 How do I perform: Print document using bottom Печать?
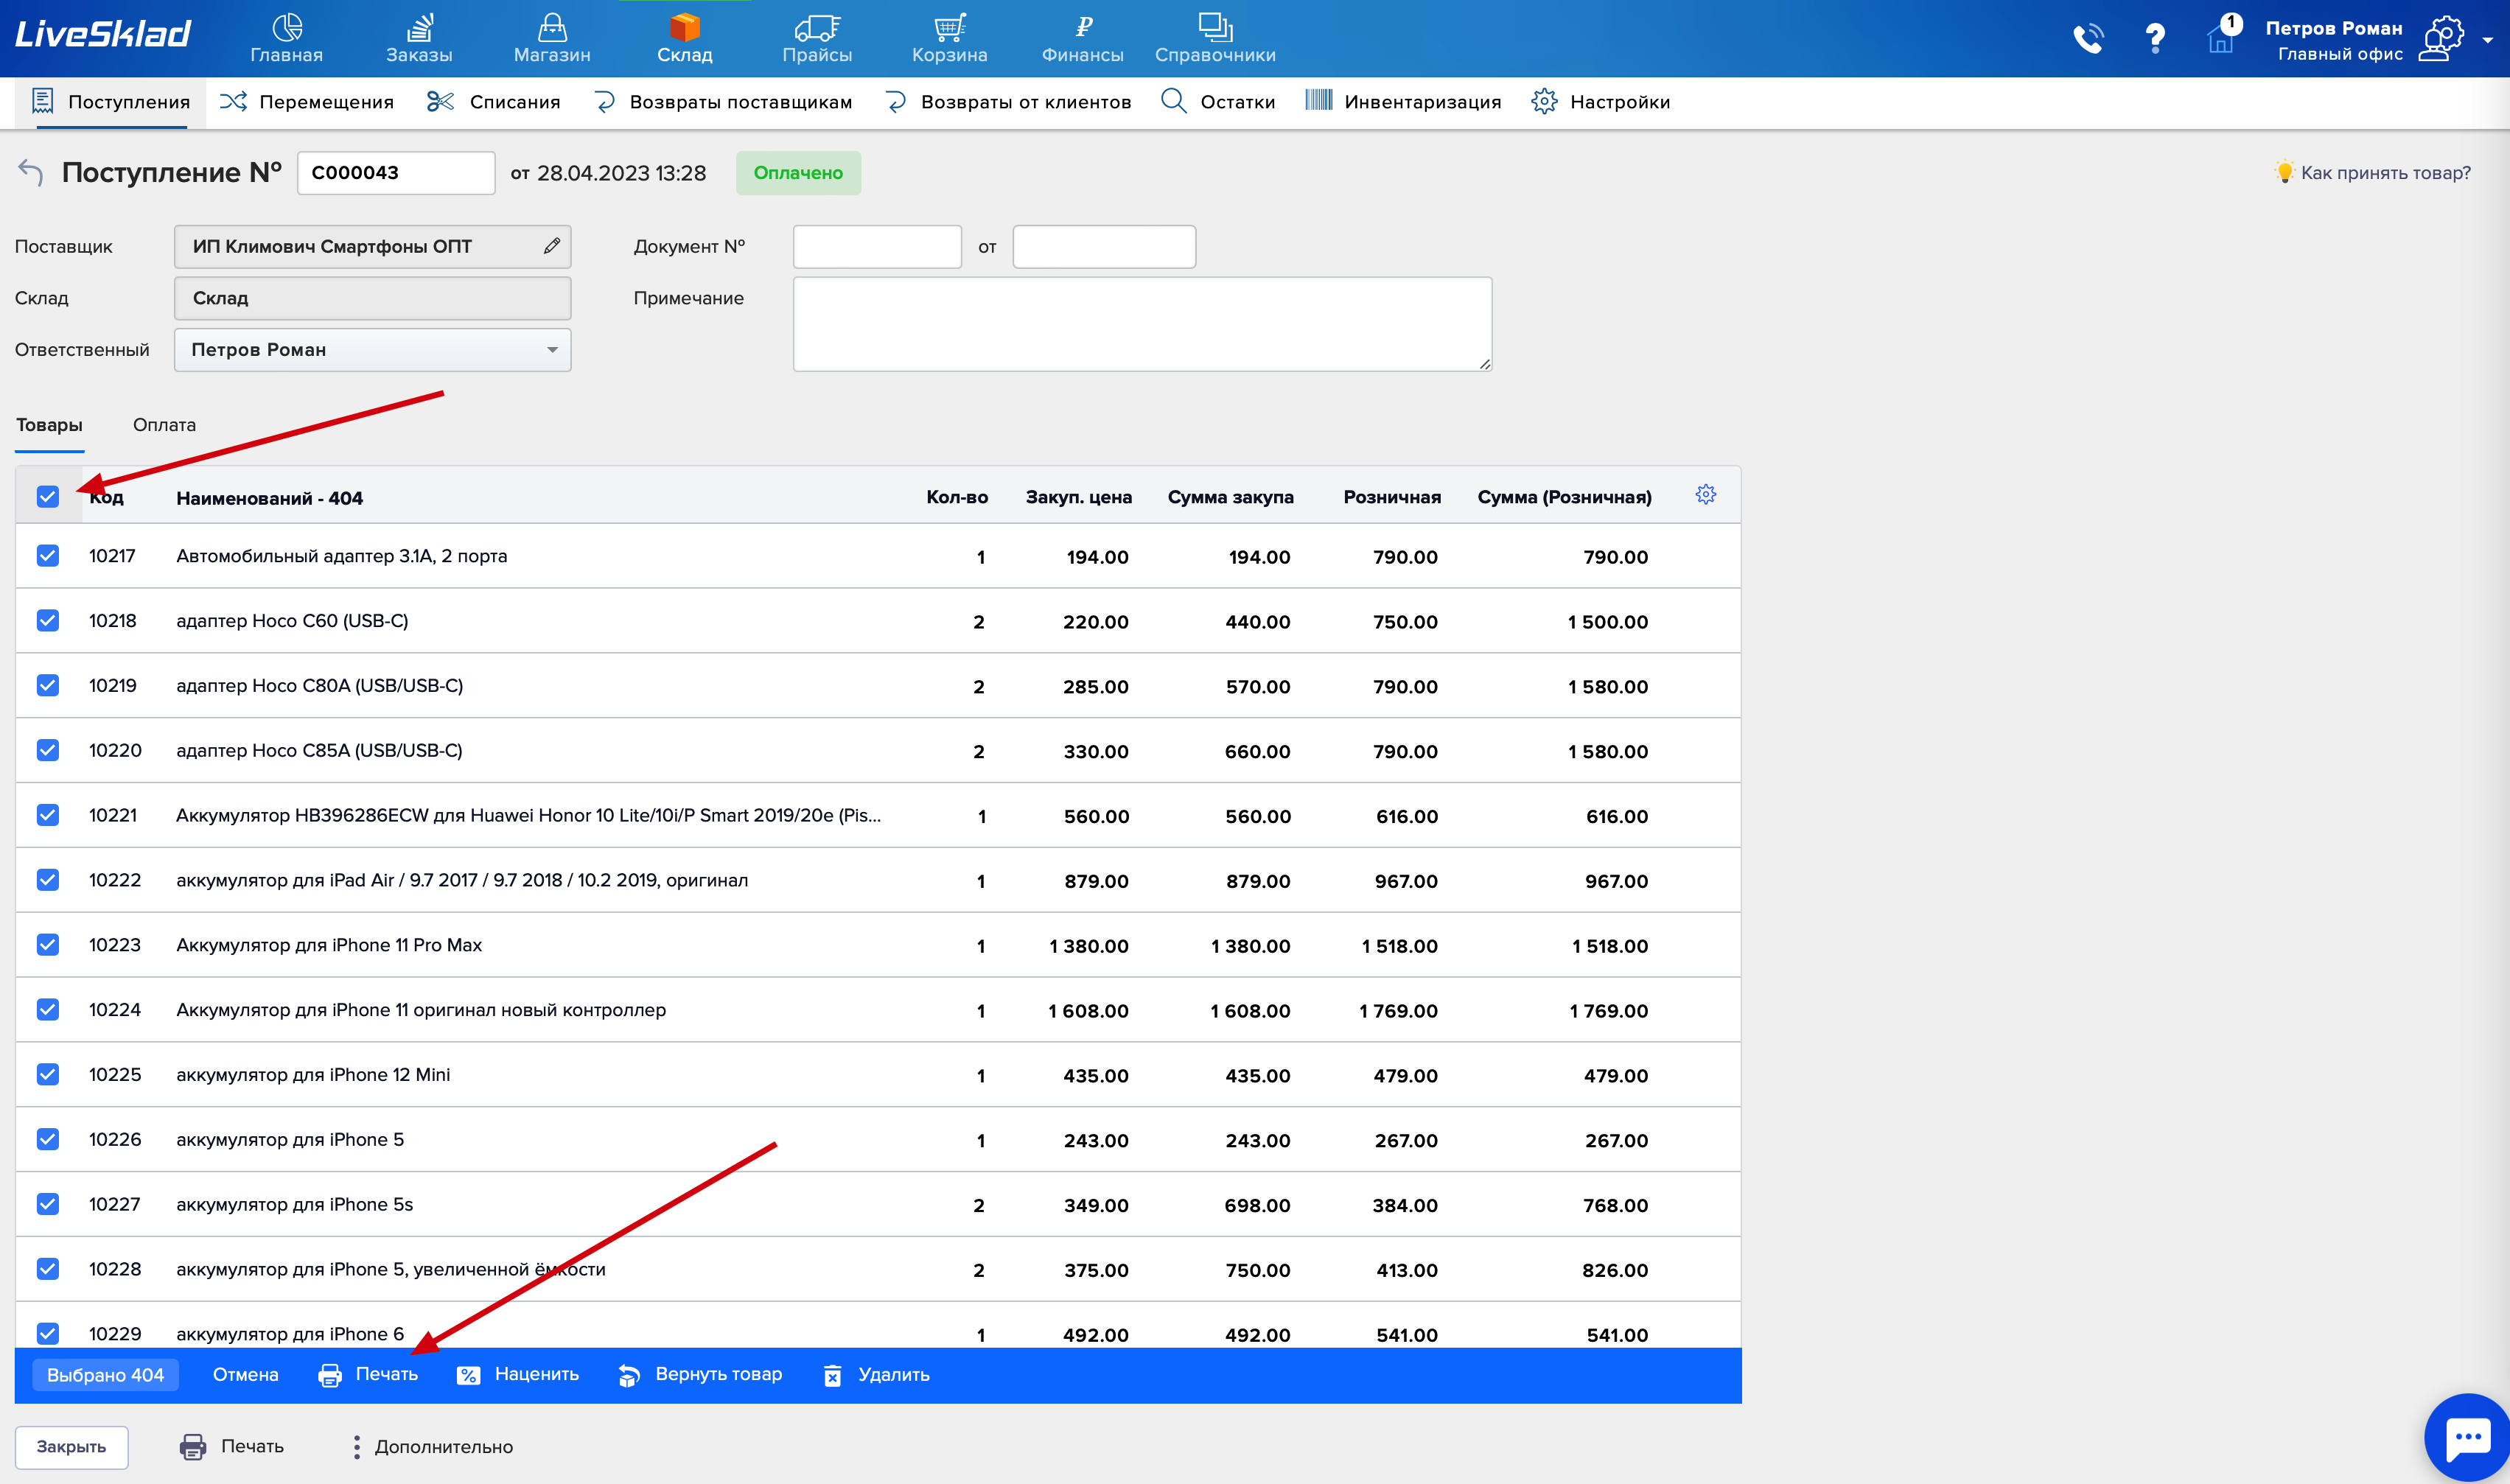(232, 1446)
